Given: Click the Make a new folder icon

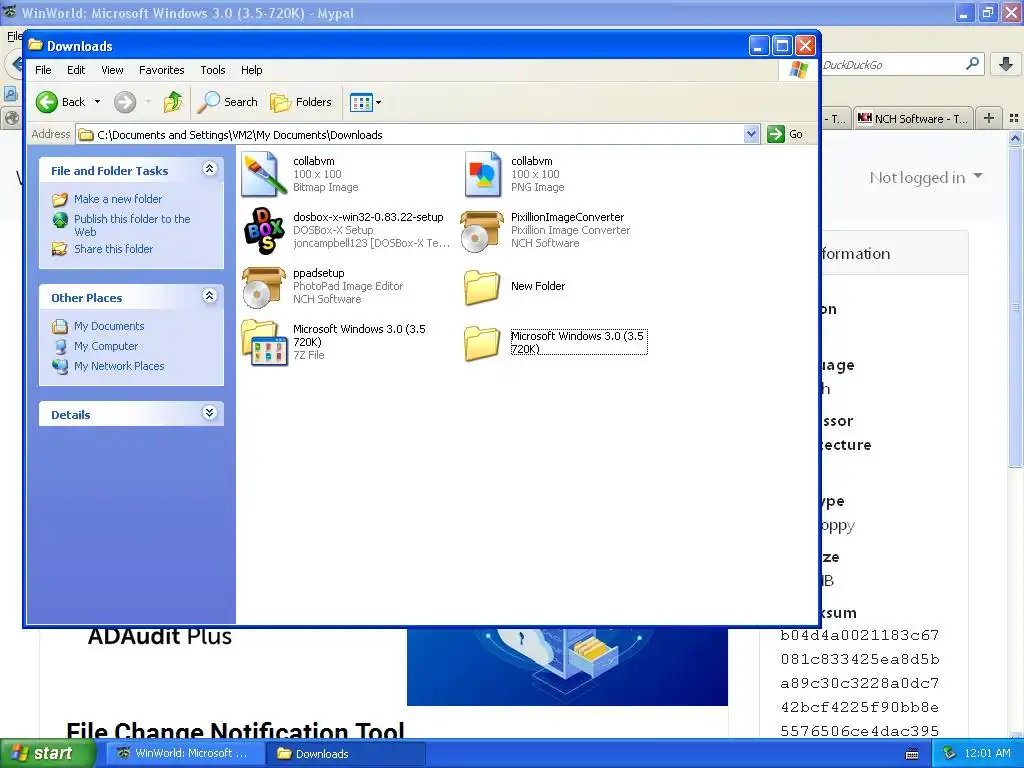Looking at the screenshot, I should click(60, 199).
